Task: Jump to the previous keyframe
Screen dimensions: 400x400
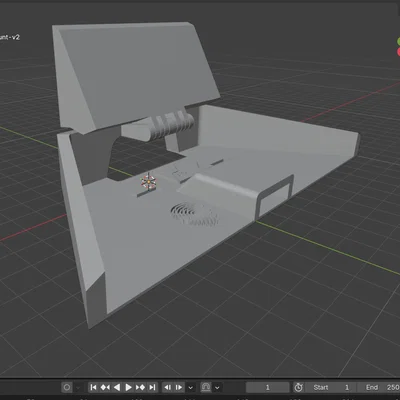Action: [x=105, y=387]
